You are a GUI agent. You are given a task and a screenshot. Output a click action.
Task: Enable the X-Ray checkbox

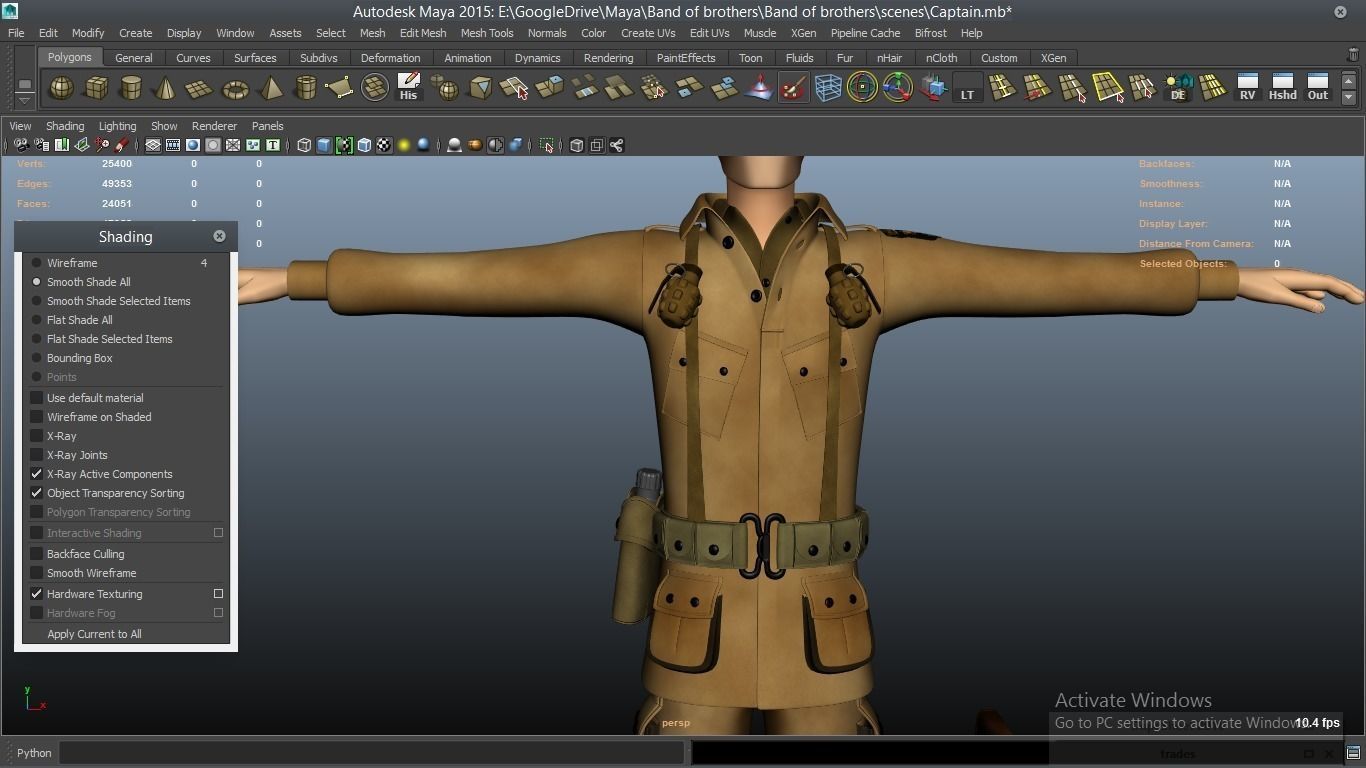pos(36,436)
